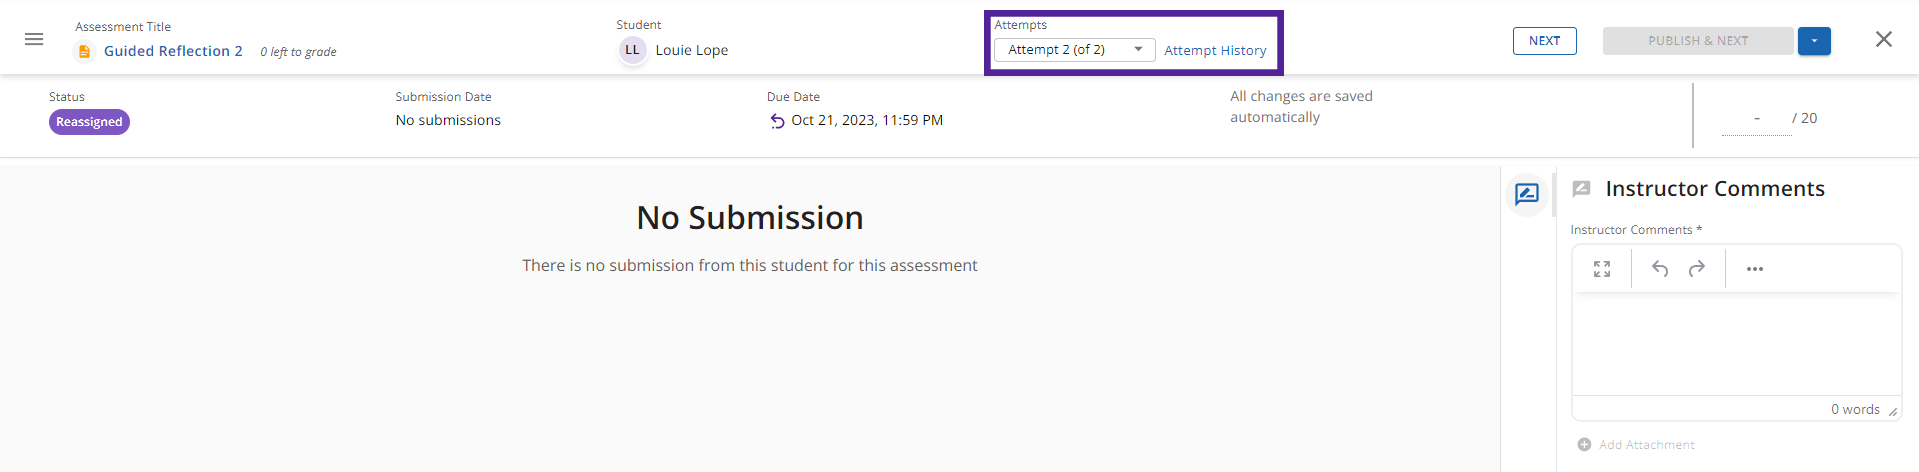1919x472 pixels.
Task: Click the LL student avatar
Action: 632,50
